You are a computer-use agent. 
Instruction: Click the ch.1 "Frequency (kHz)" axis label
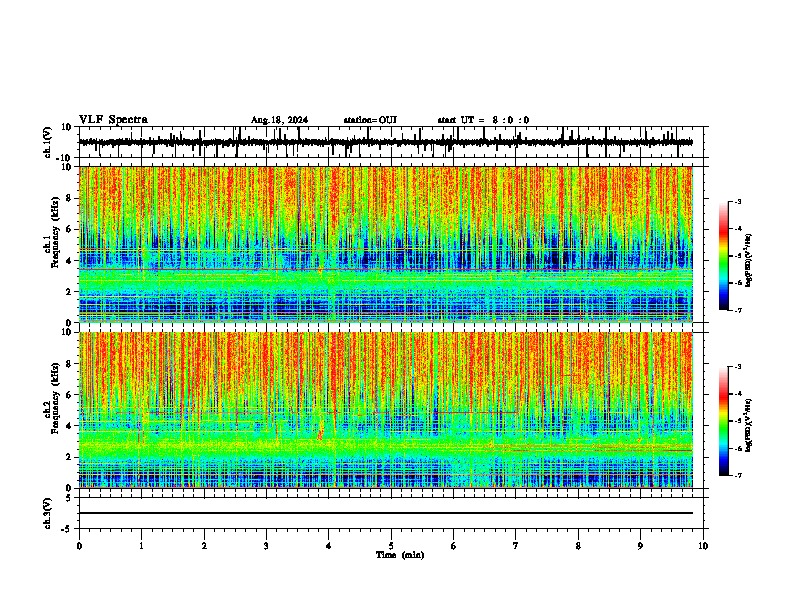(x=56, y=233)
